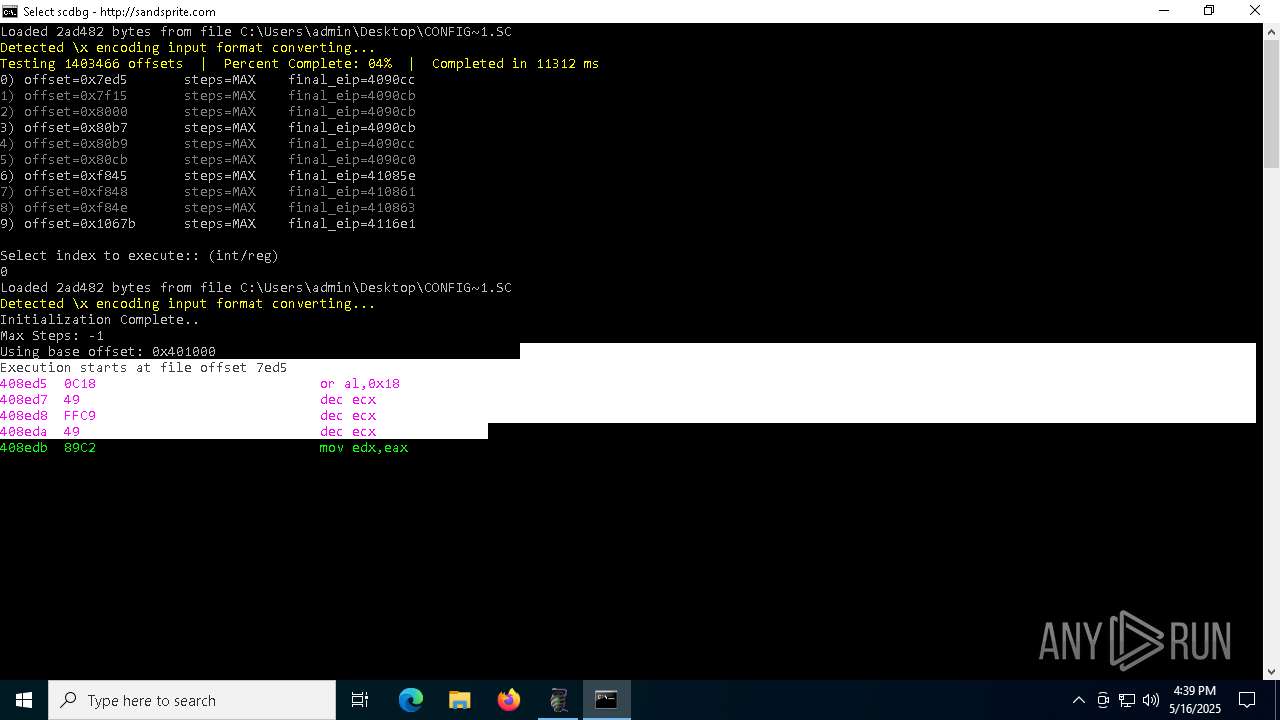Screen dimensions: 1280x720
Task: Click 'Max Steps: -1' line
Action: 52,336
